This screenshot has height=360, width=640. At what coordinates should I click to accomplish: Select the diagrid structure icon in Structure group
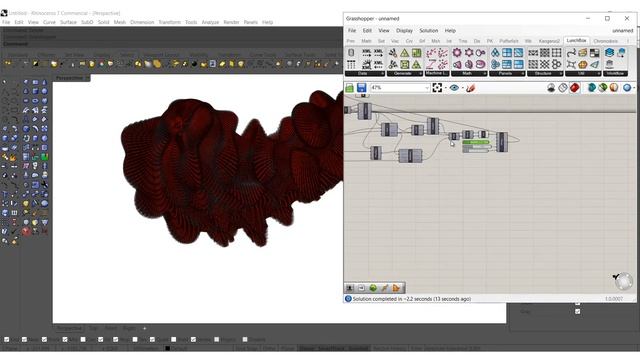pyautogui.click(x=545, y=64)
